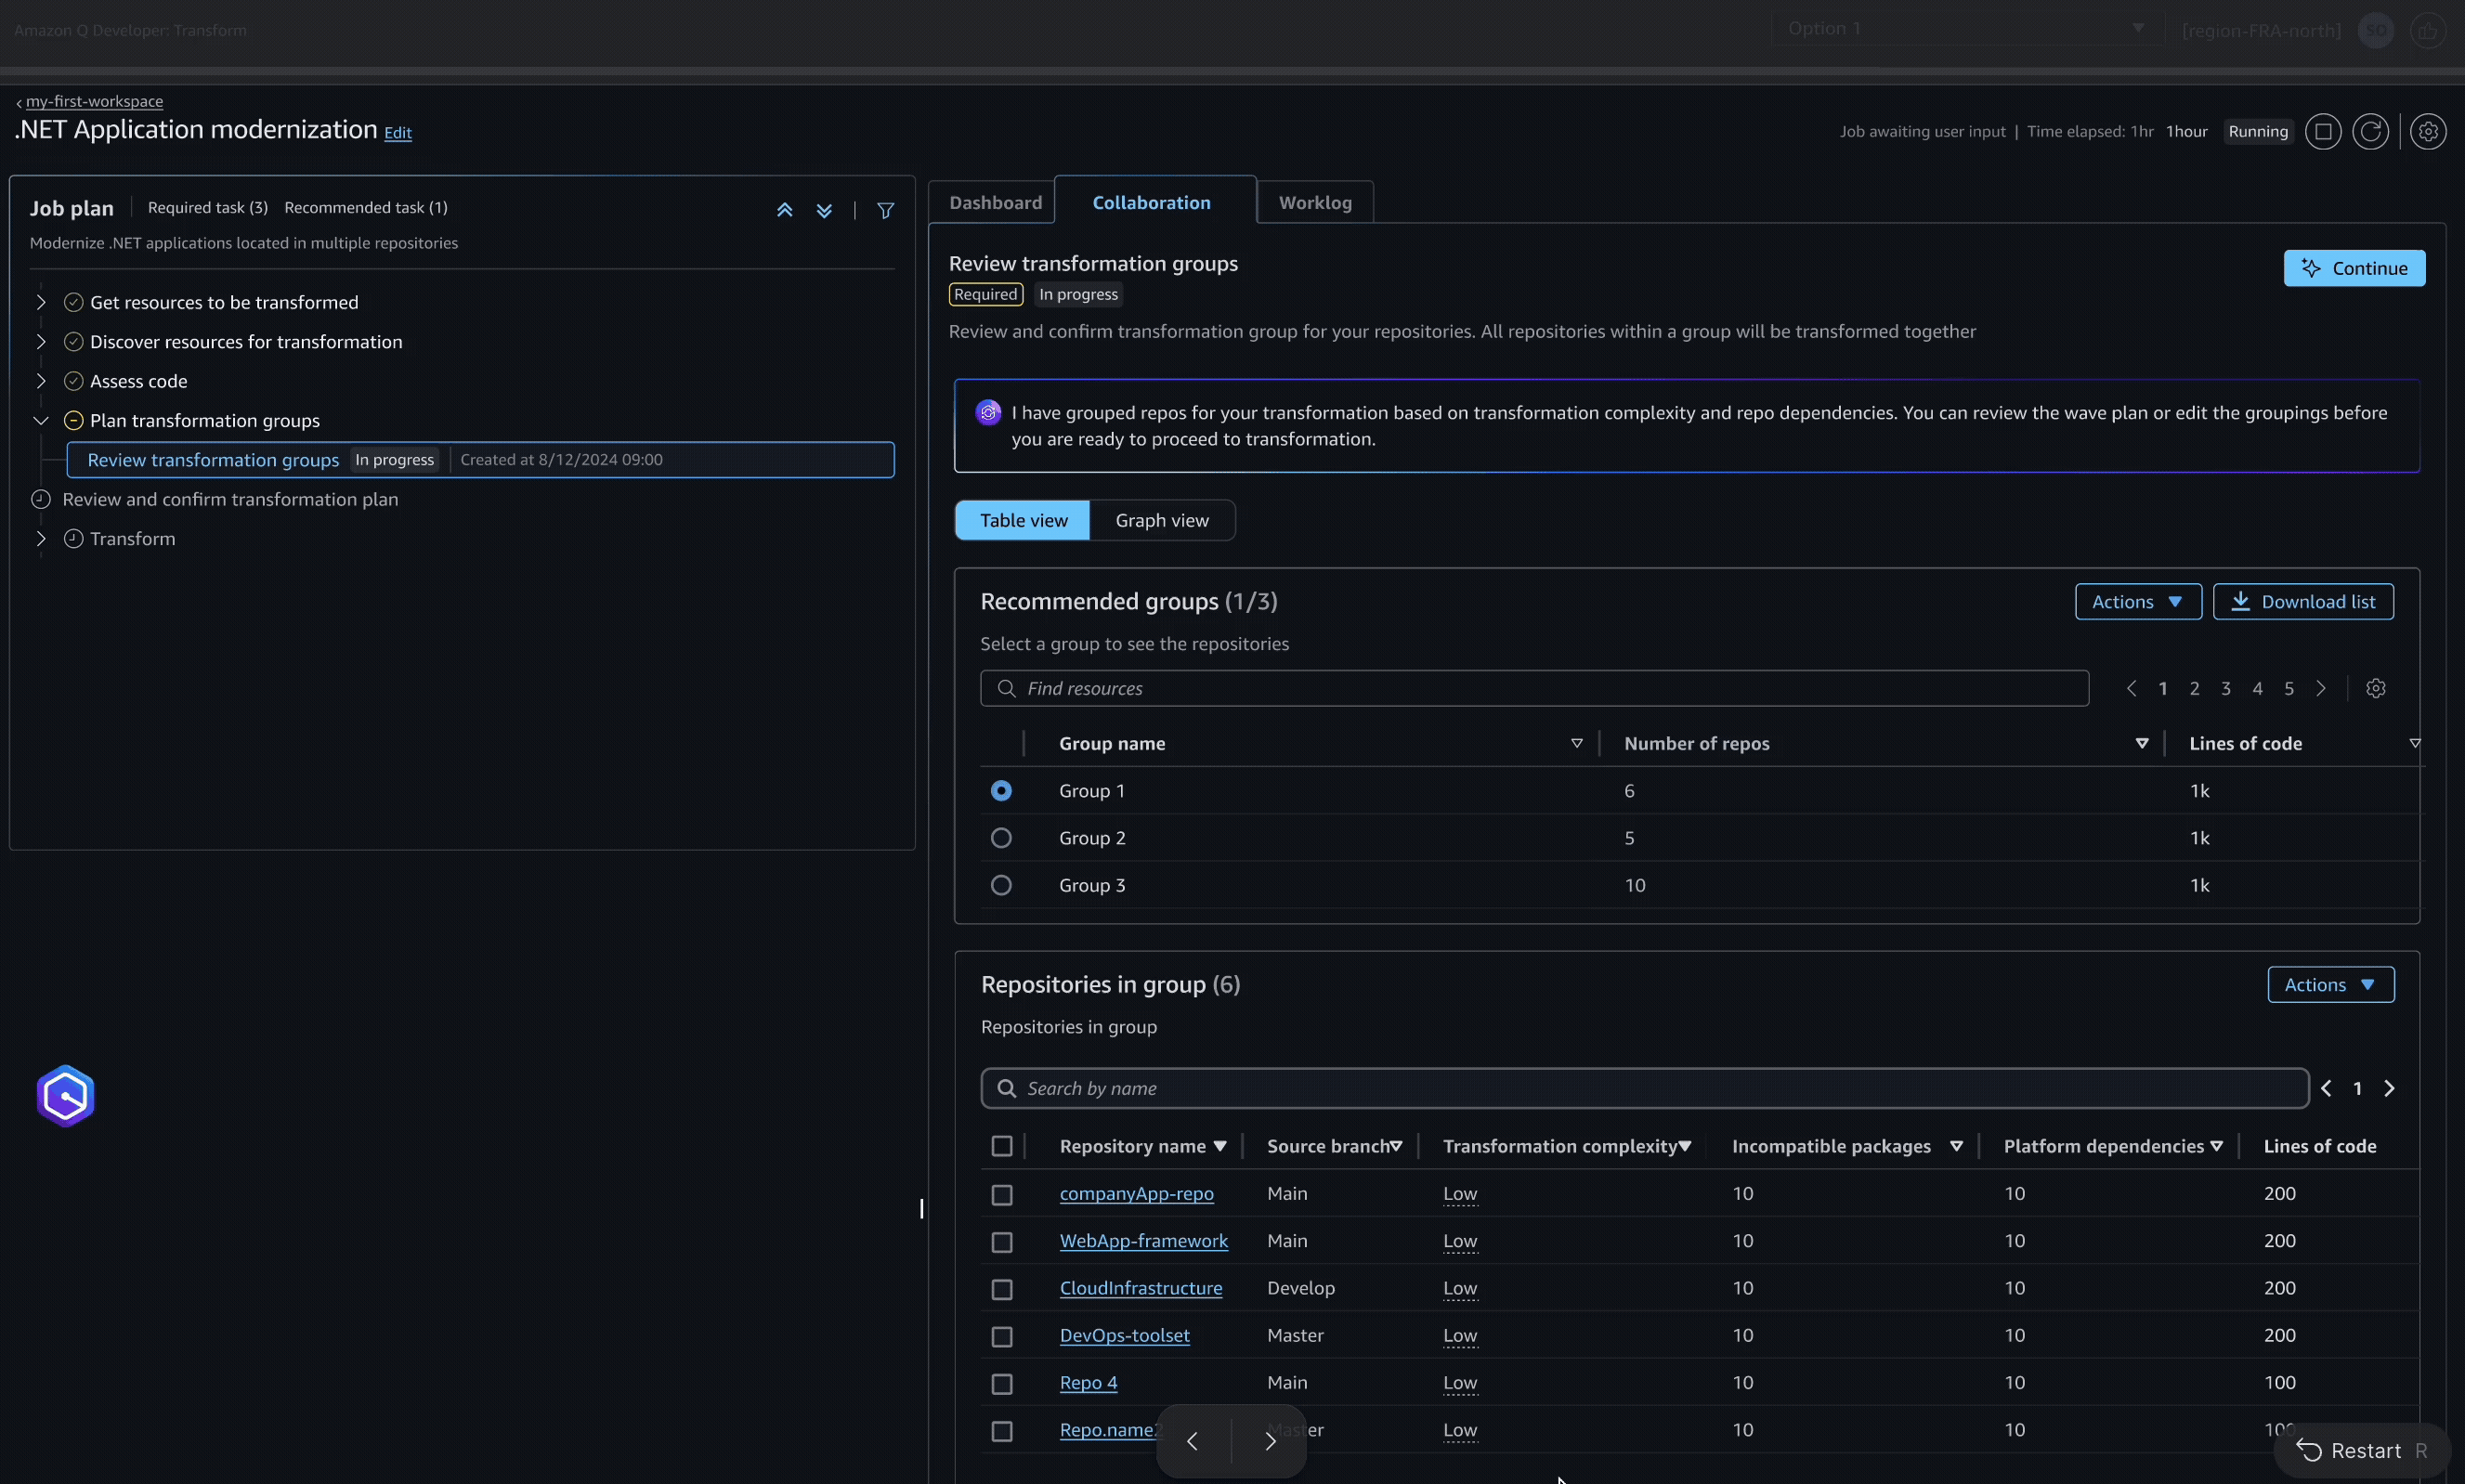2465x1484 pixels.
Task: Collapse Plan transformation groups task
Action: [x=41, y=420]
